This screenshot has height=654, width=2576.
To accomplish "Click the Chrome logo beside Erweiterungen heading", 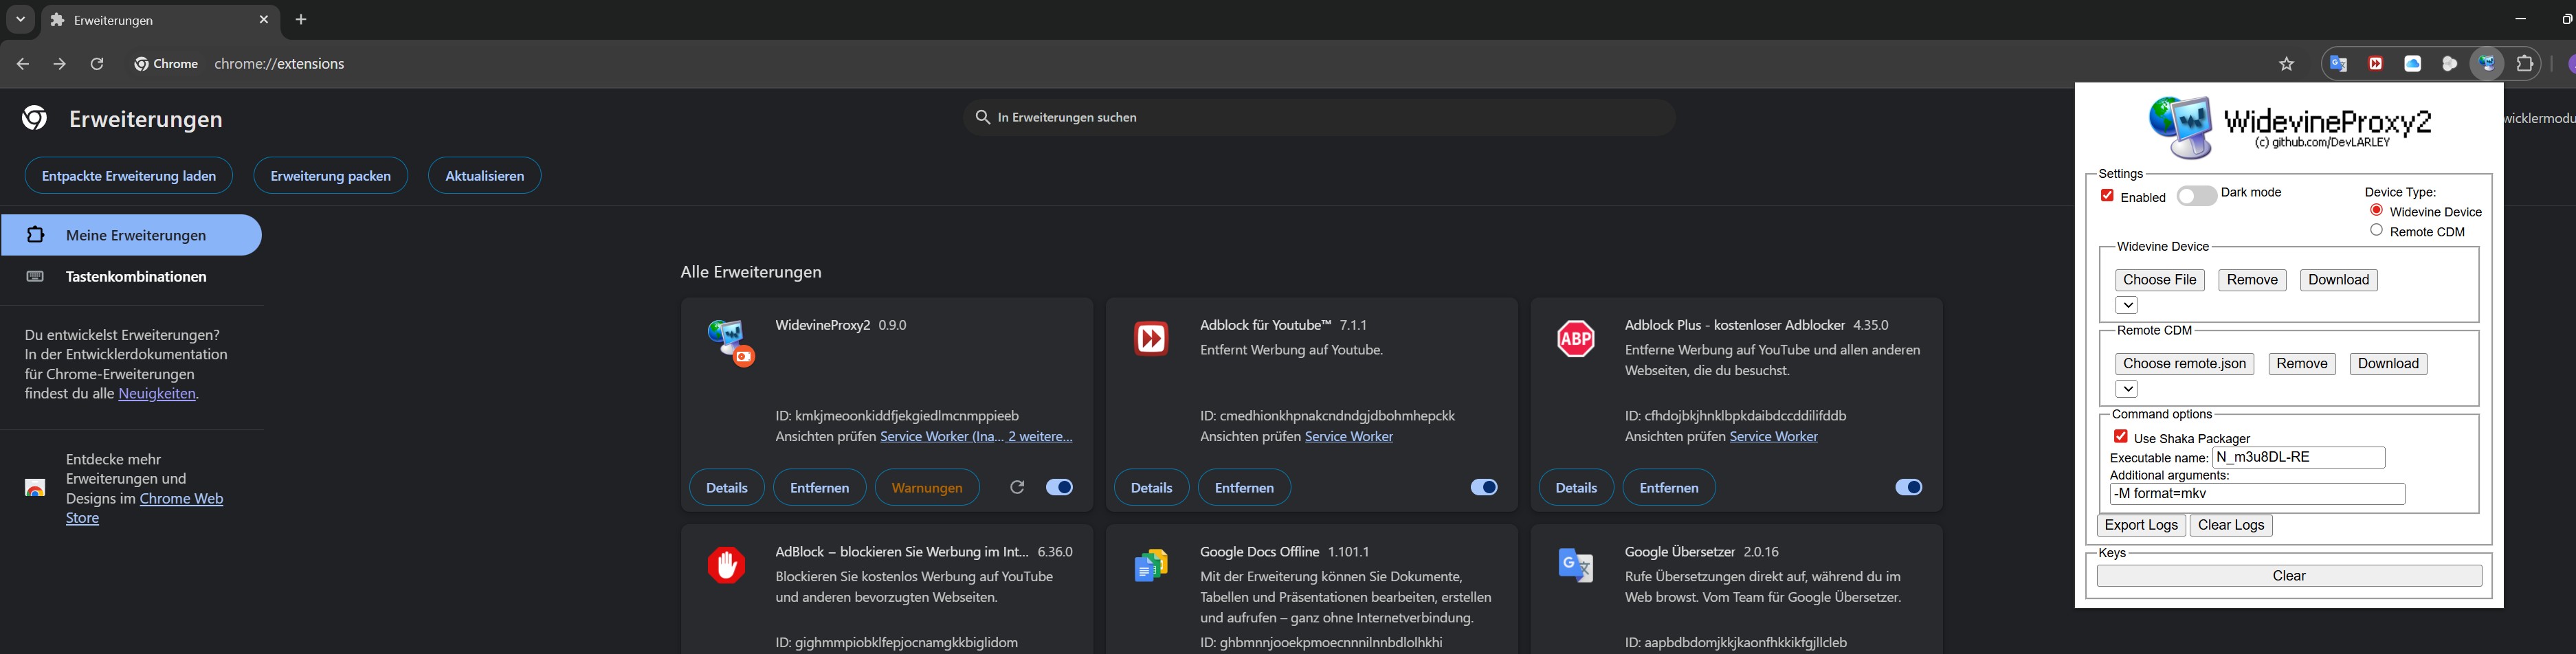I will pos(35,118).
